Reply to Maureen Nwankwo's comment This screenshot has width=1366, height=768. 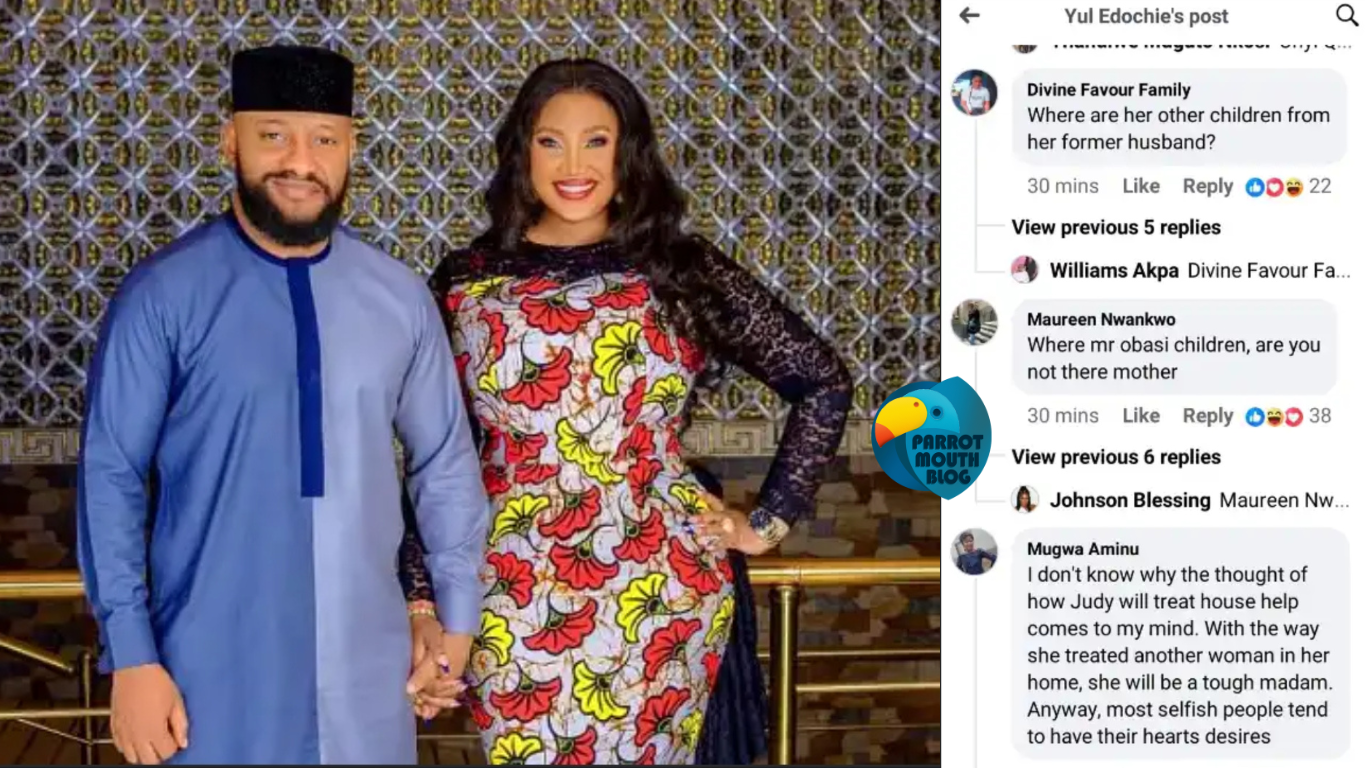1207,416
